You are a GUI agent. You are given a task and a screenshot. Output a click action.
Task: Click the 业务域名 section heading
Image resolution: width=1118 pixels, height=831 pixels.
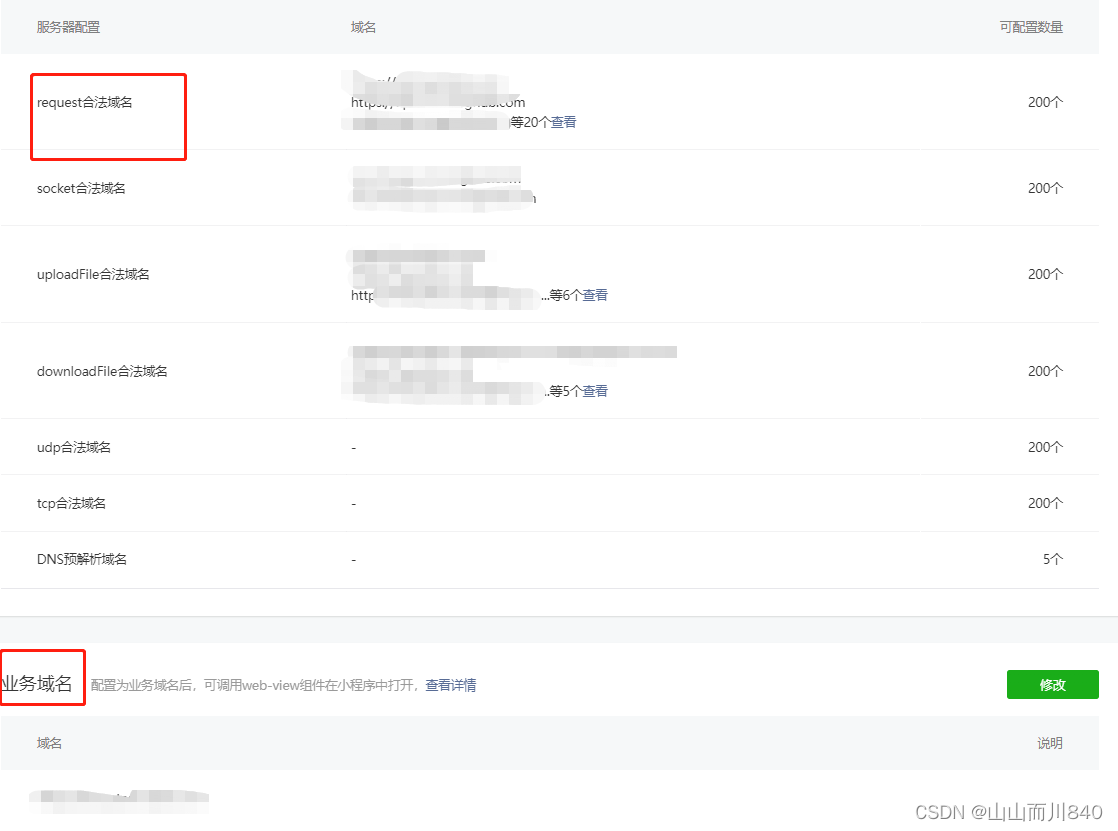click(36, 683)
